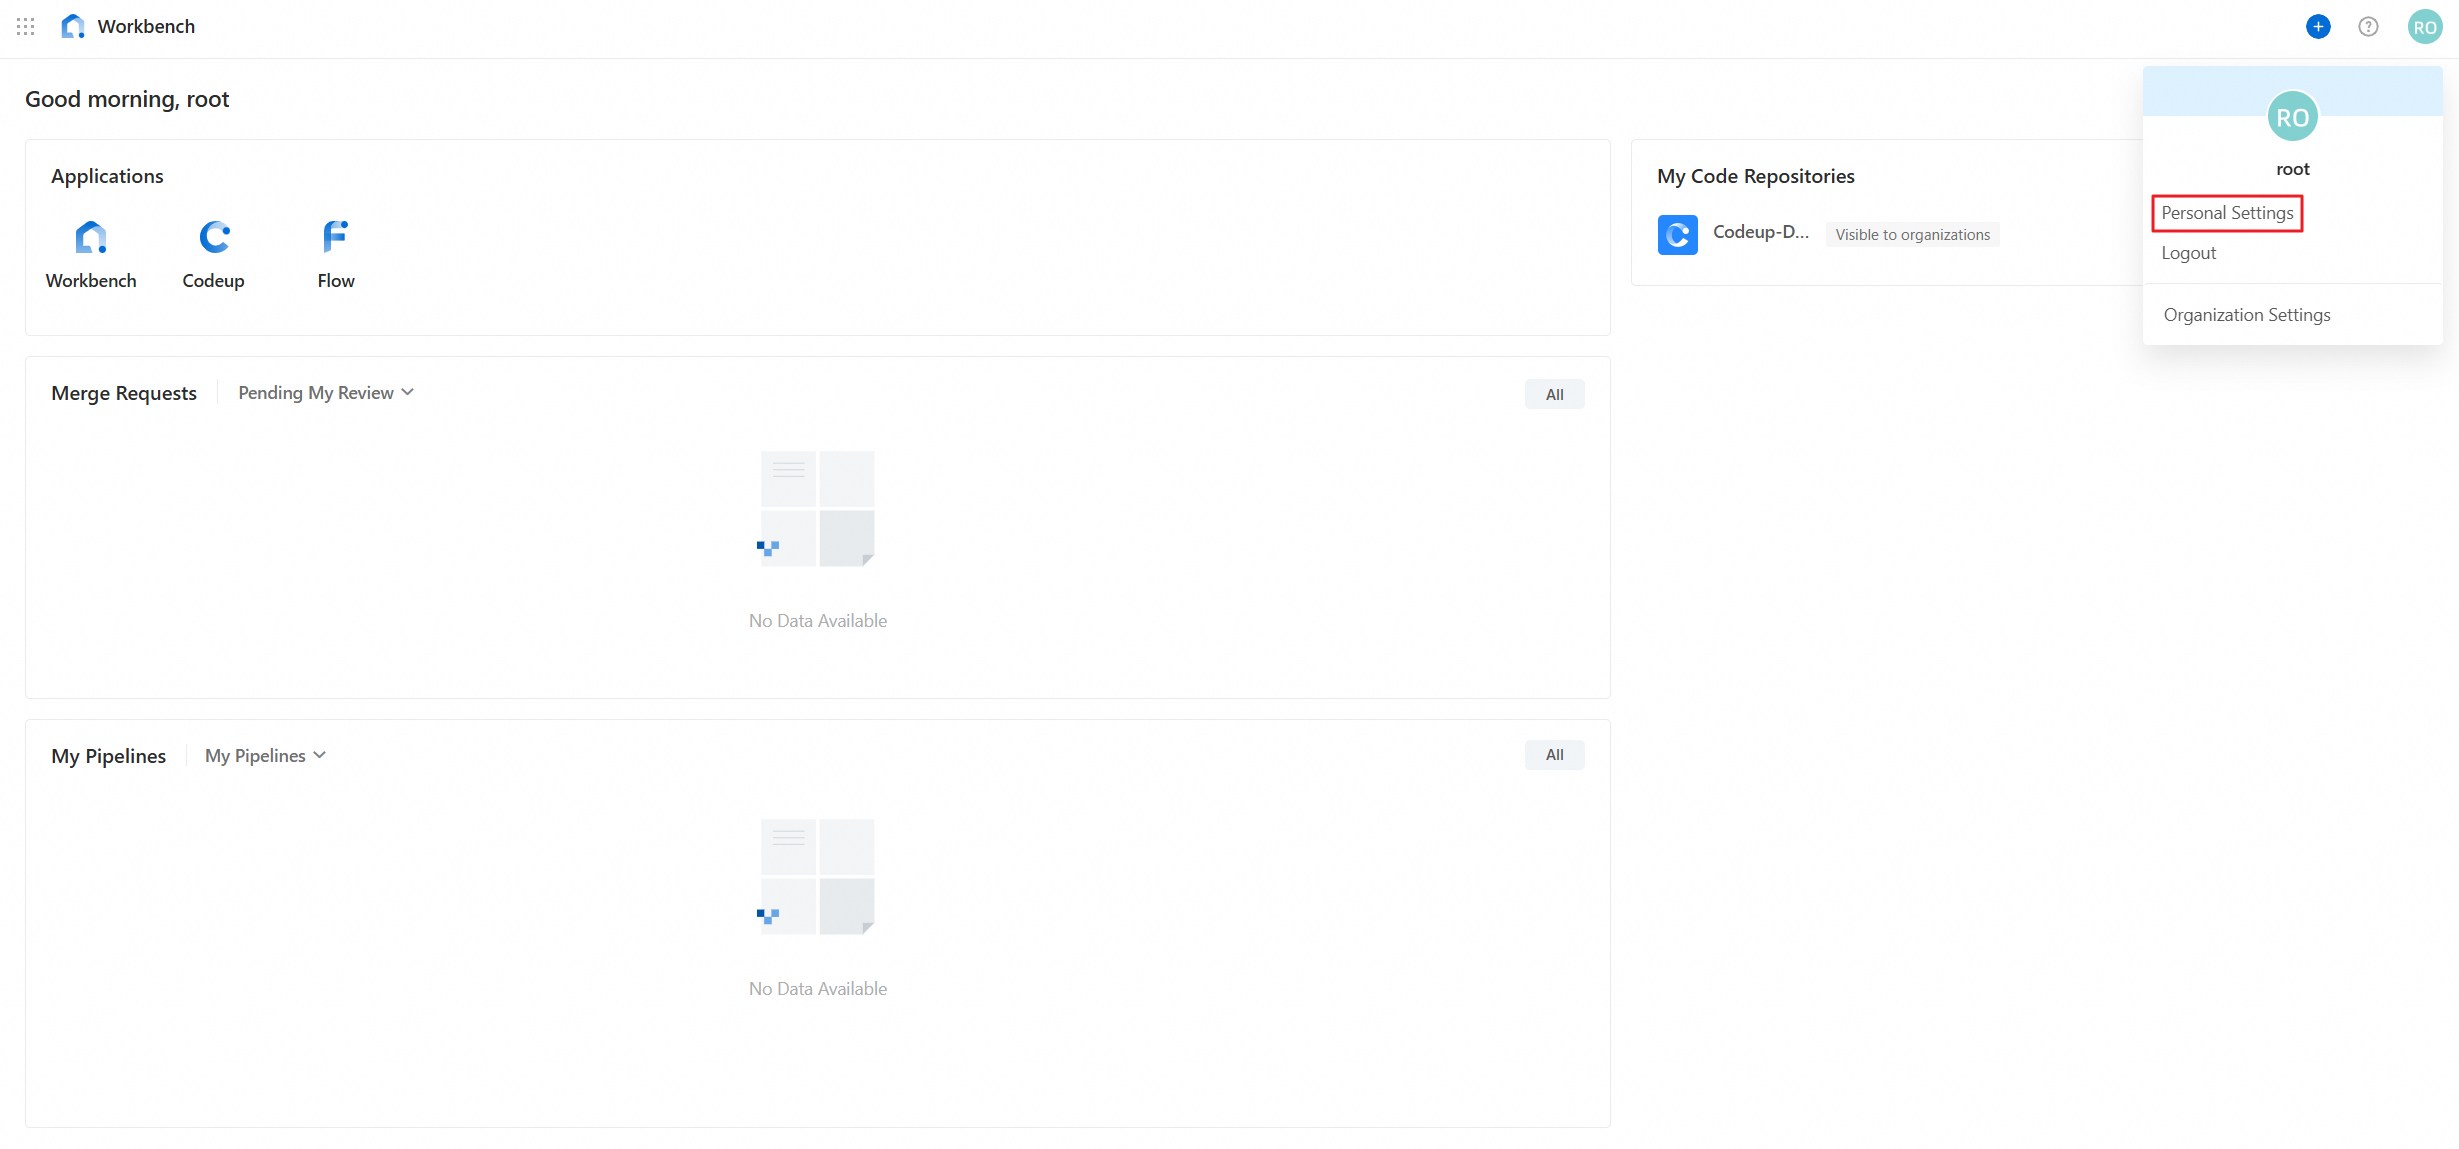Click the root username in dropdown
The height and width of the screenshot is (1149, 2459).
2292,169
